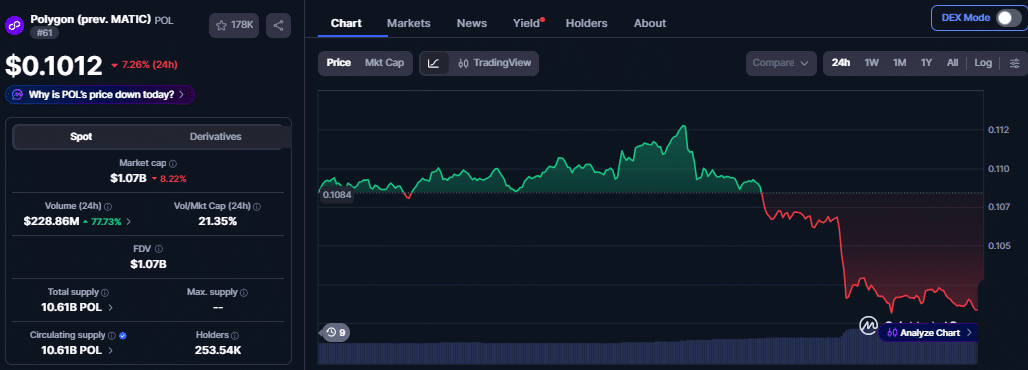Expand Volume (24h) details chevron

[x=128, y=222]
